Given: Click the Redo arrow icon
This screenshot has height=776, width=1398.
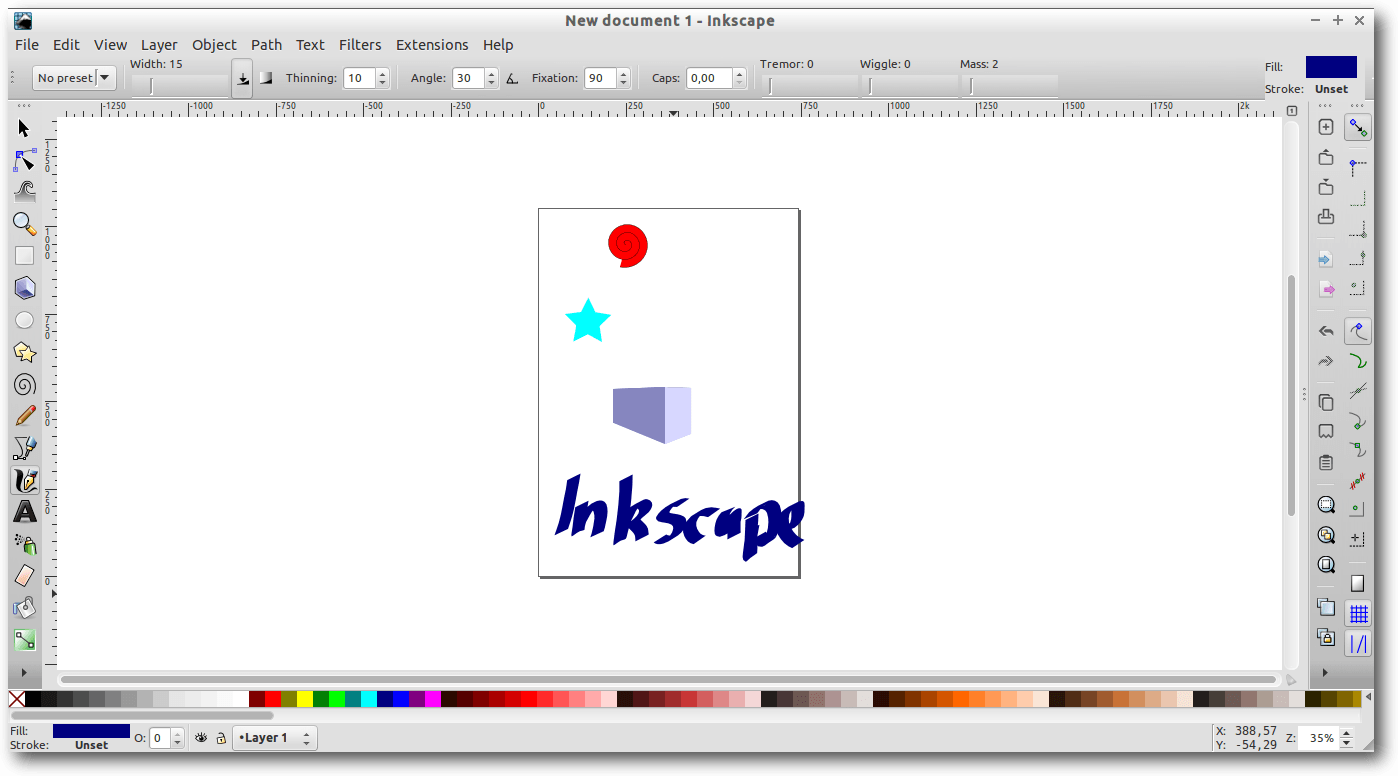Looking at the screenshot, I should tap(1326, 361).
